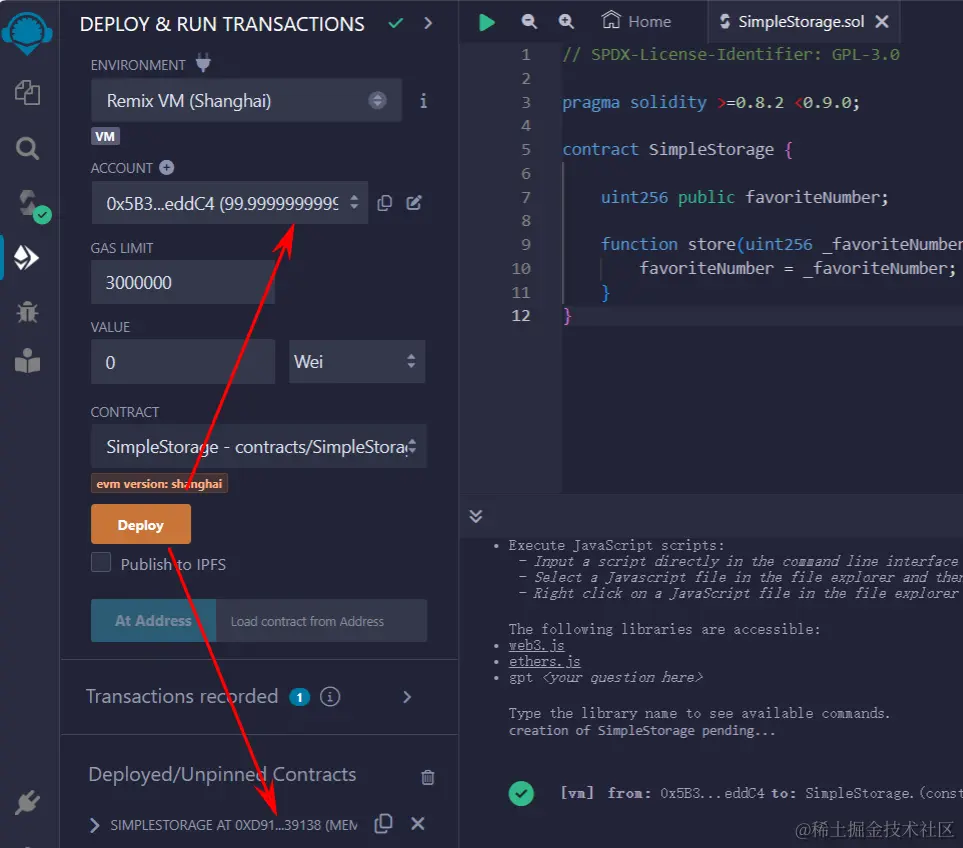Click the info icon beside Transactions recorded

[x=330, y=697]
